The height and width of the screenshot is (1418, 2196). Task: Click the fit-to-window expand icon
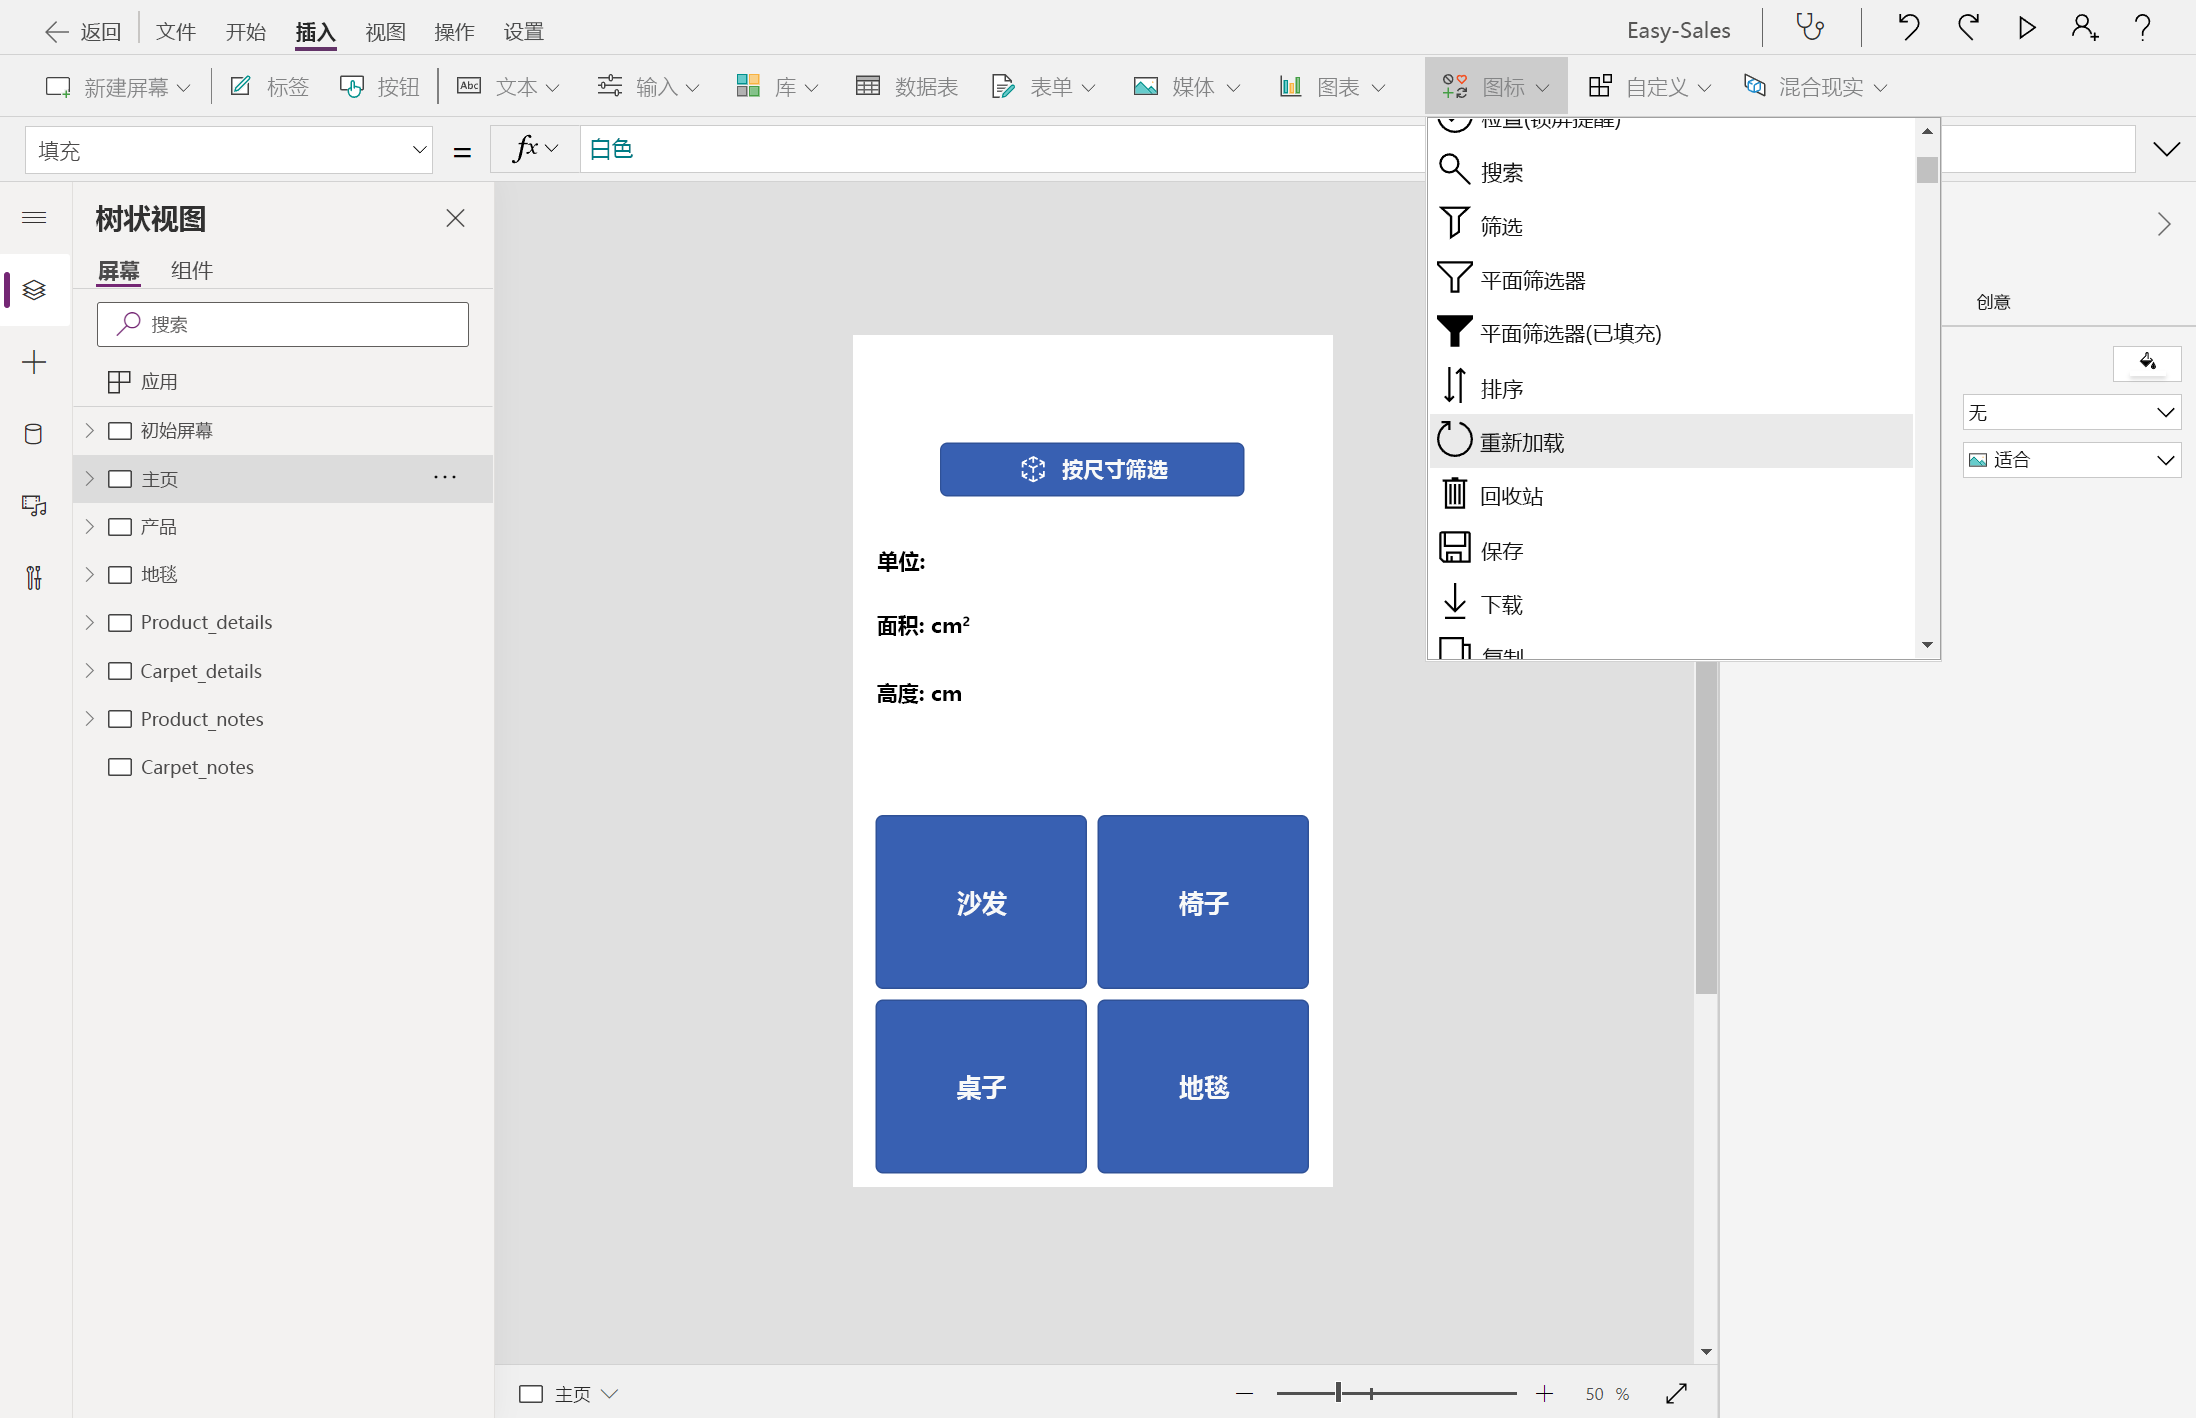coord(1677,1393)
